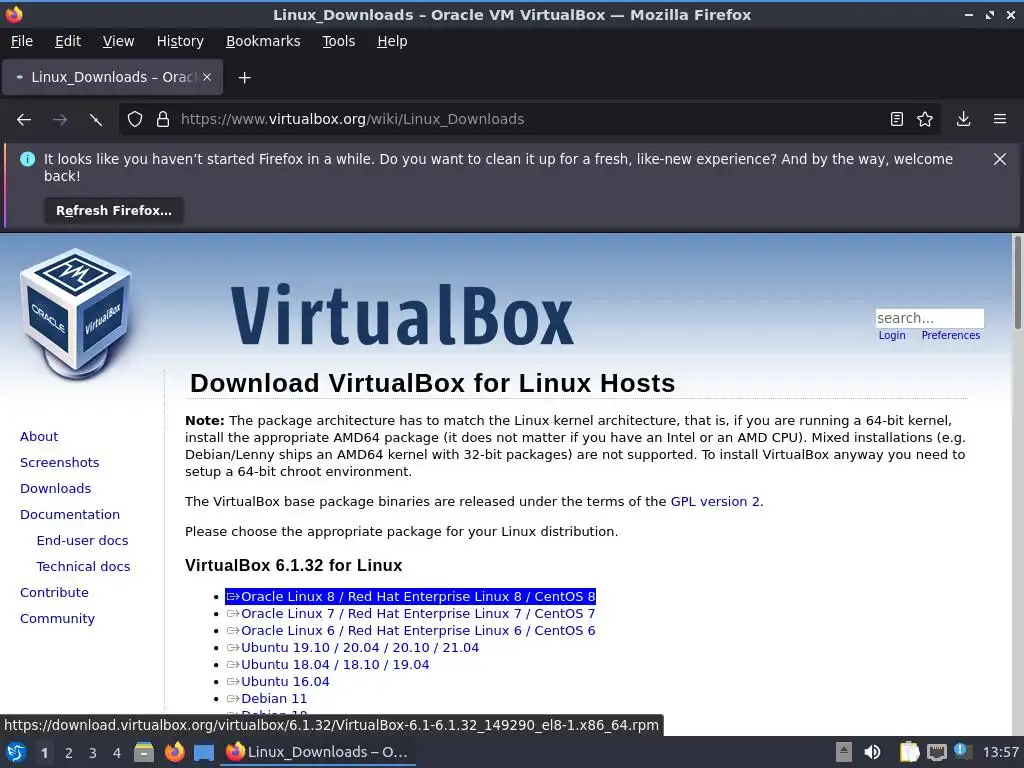The image size is (1024, 768).
Task: Download Oracle Linux 6 / RHEL 6 package
Action: point(410,631)
